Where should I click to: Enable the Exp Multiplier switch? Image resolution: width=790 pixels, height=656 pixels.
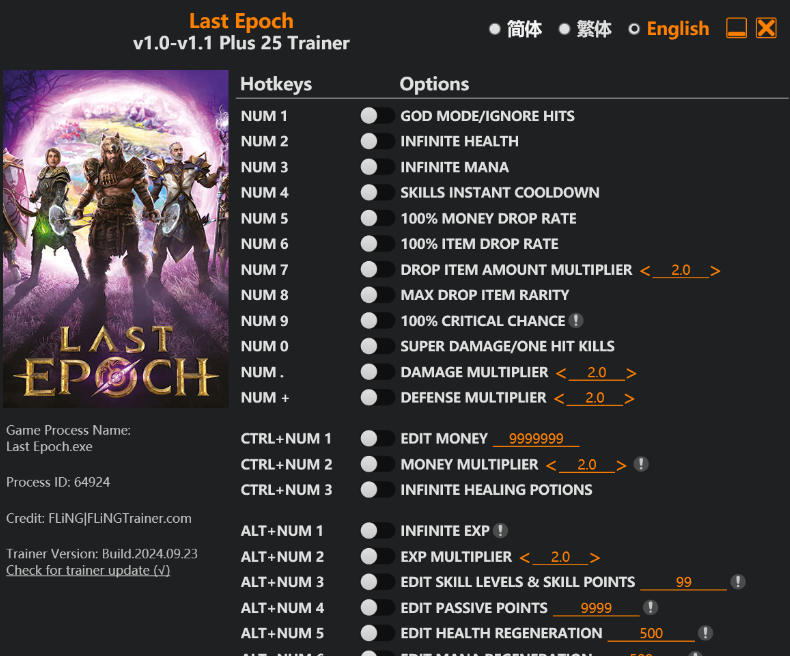[x=377, y=556]
